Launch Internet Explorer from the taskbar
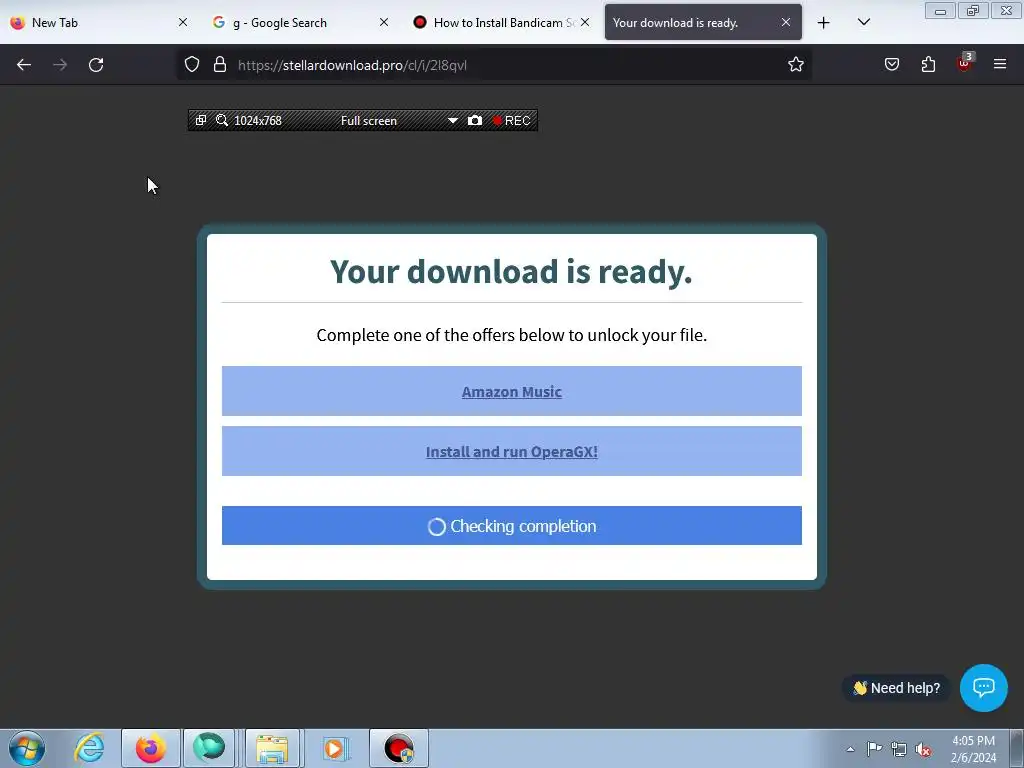The height and width of the screenshot is (768, 1024). click(89, 748)
